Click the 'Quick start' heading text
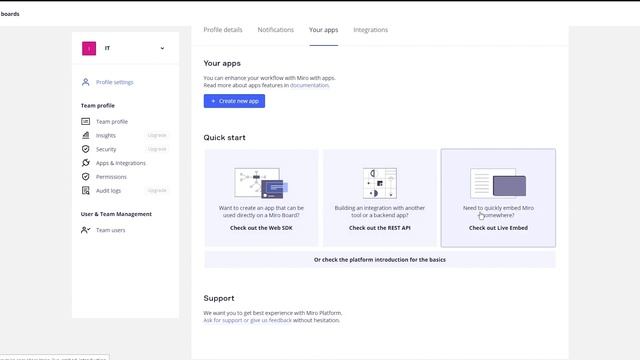 point(224,138)
